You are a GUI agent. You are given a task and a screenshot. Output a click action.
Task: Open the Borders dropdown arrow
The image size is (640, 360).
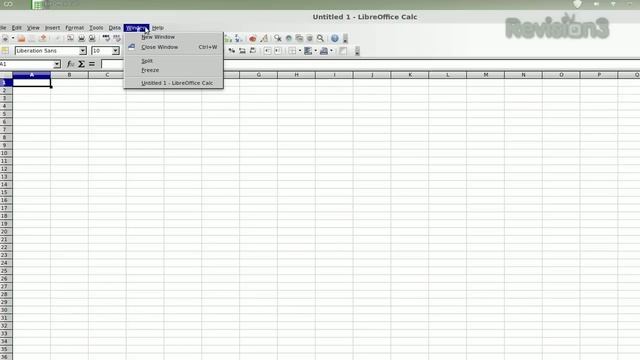tap(300, 51)
